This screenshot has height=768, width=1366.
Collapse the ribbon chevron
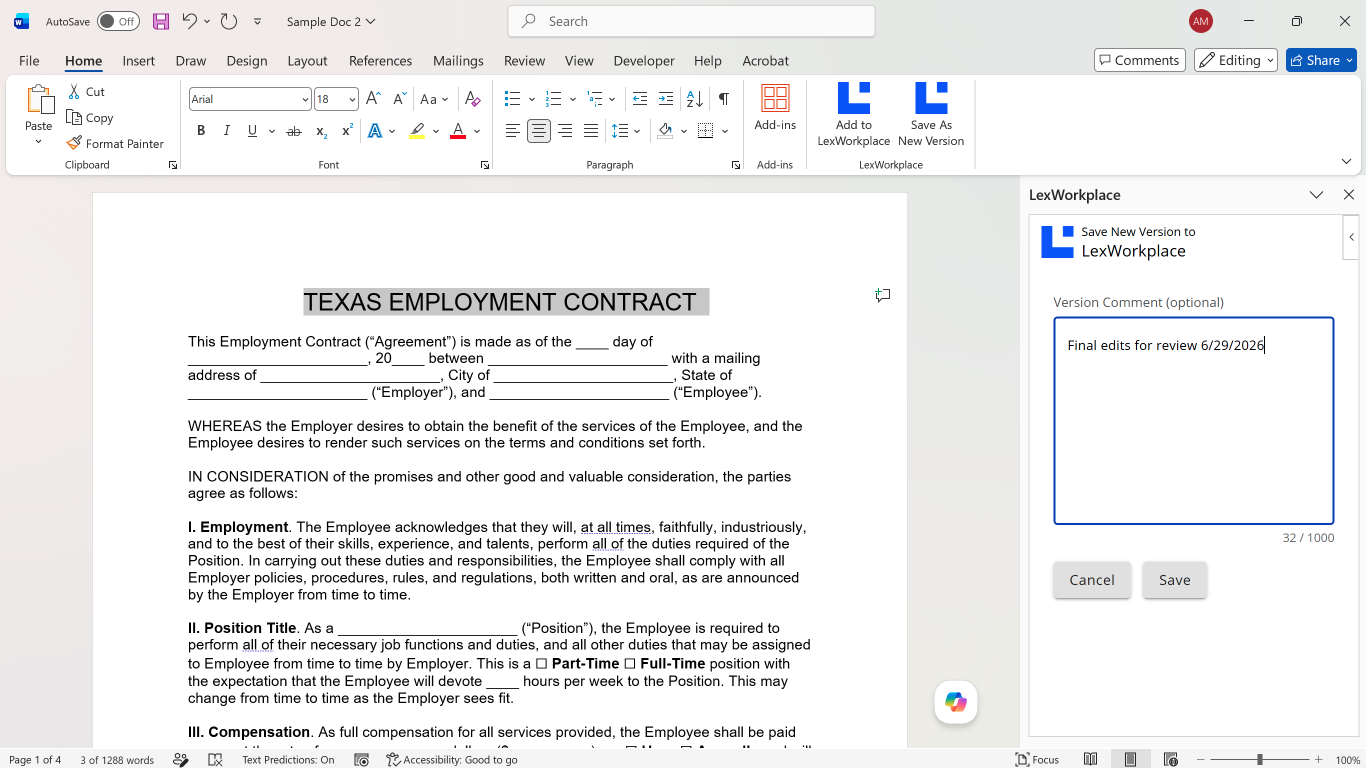(1346, 161)
